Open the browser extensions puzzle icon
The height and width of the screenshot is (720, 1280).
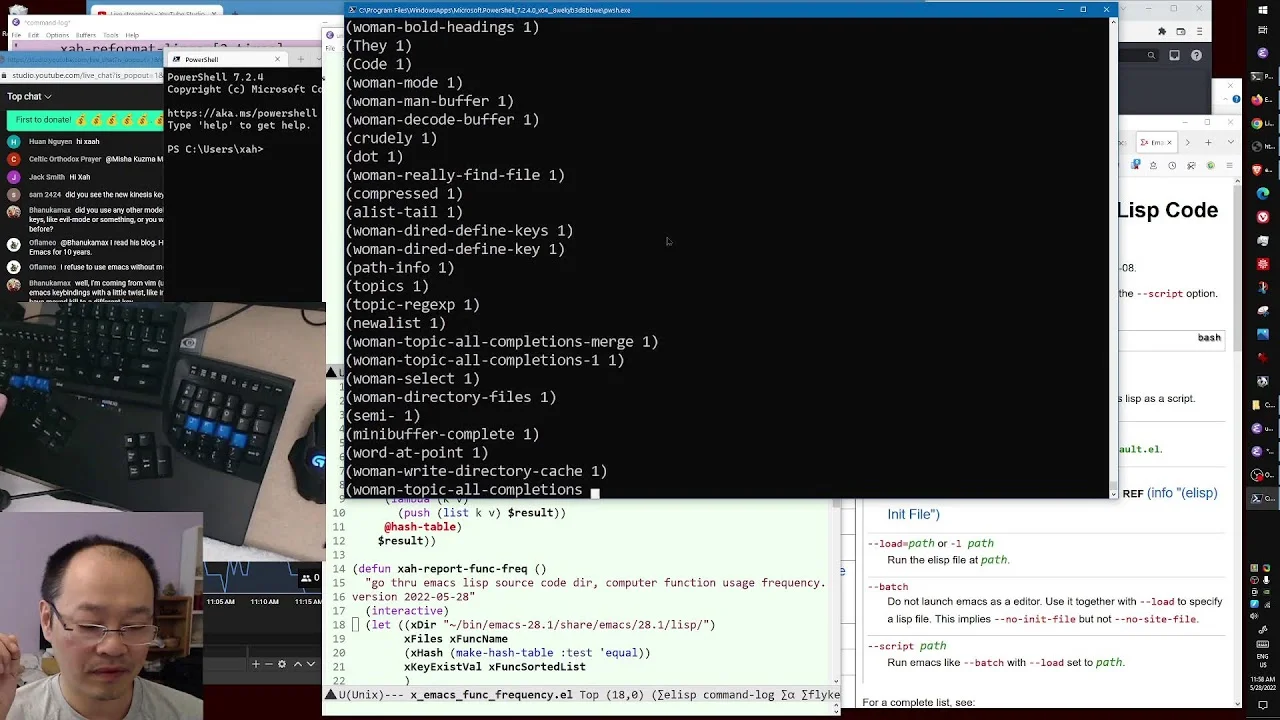pyautogui.click(x=1162, y=31)
